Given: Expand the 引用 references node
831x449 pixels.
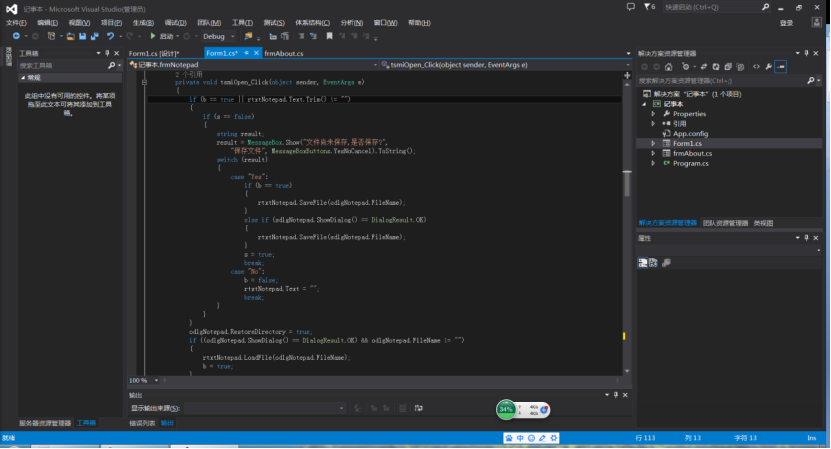Looking at the screenshot, I should (x=653, y=124).
